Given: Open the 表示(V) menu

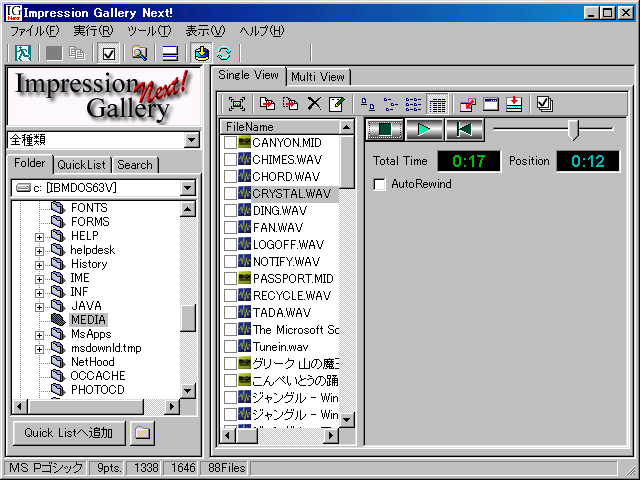Looking at the screenshot, I should 205,31.
